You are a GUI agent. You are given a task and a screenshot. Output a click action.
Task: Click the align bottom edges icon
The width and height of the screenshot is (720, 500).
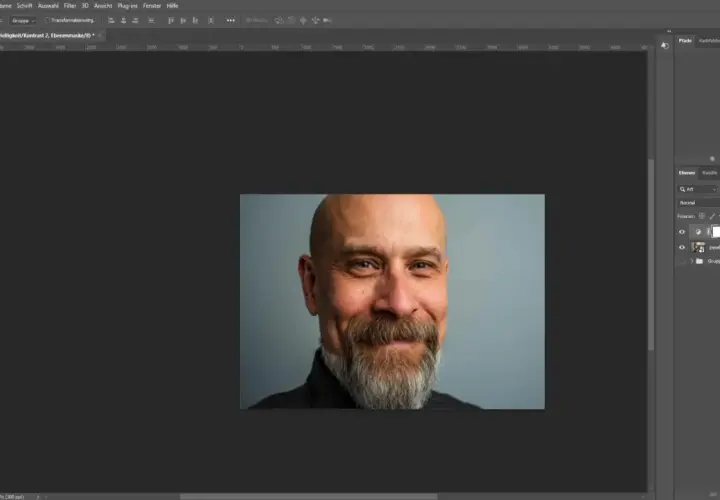[x=195, y=20]
